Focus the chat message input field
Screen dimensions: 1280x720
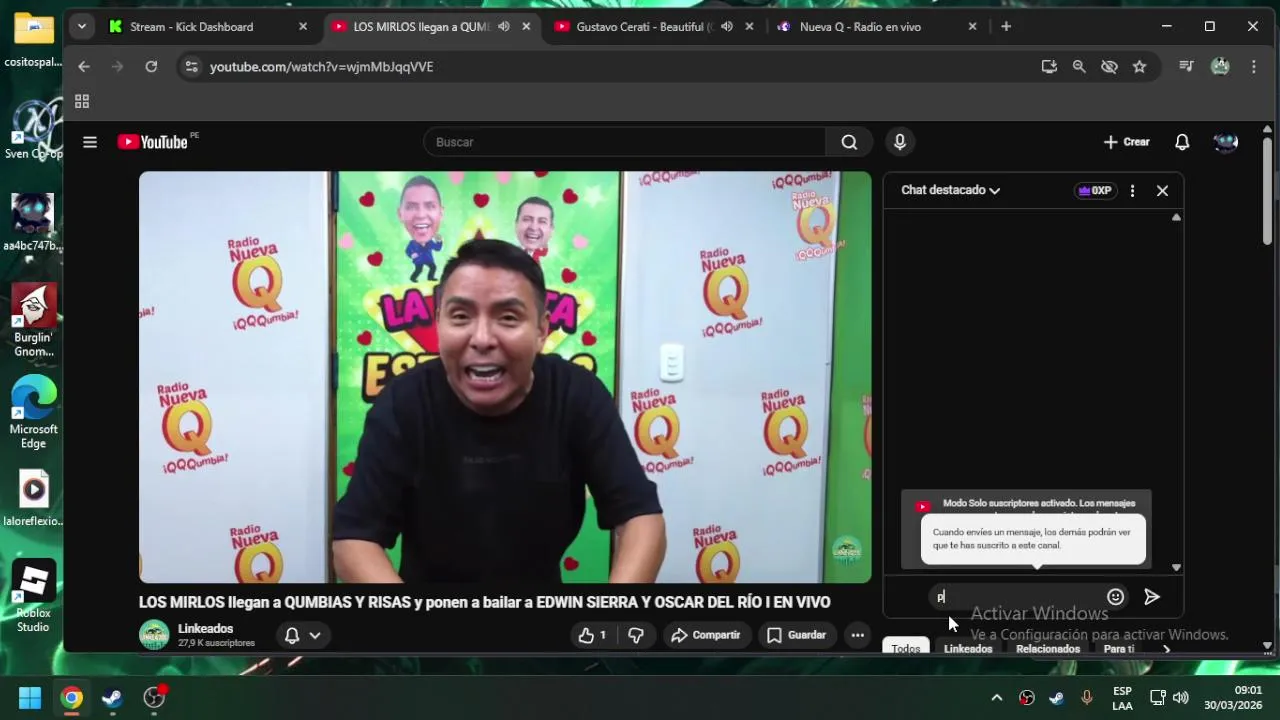1015,597
